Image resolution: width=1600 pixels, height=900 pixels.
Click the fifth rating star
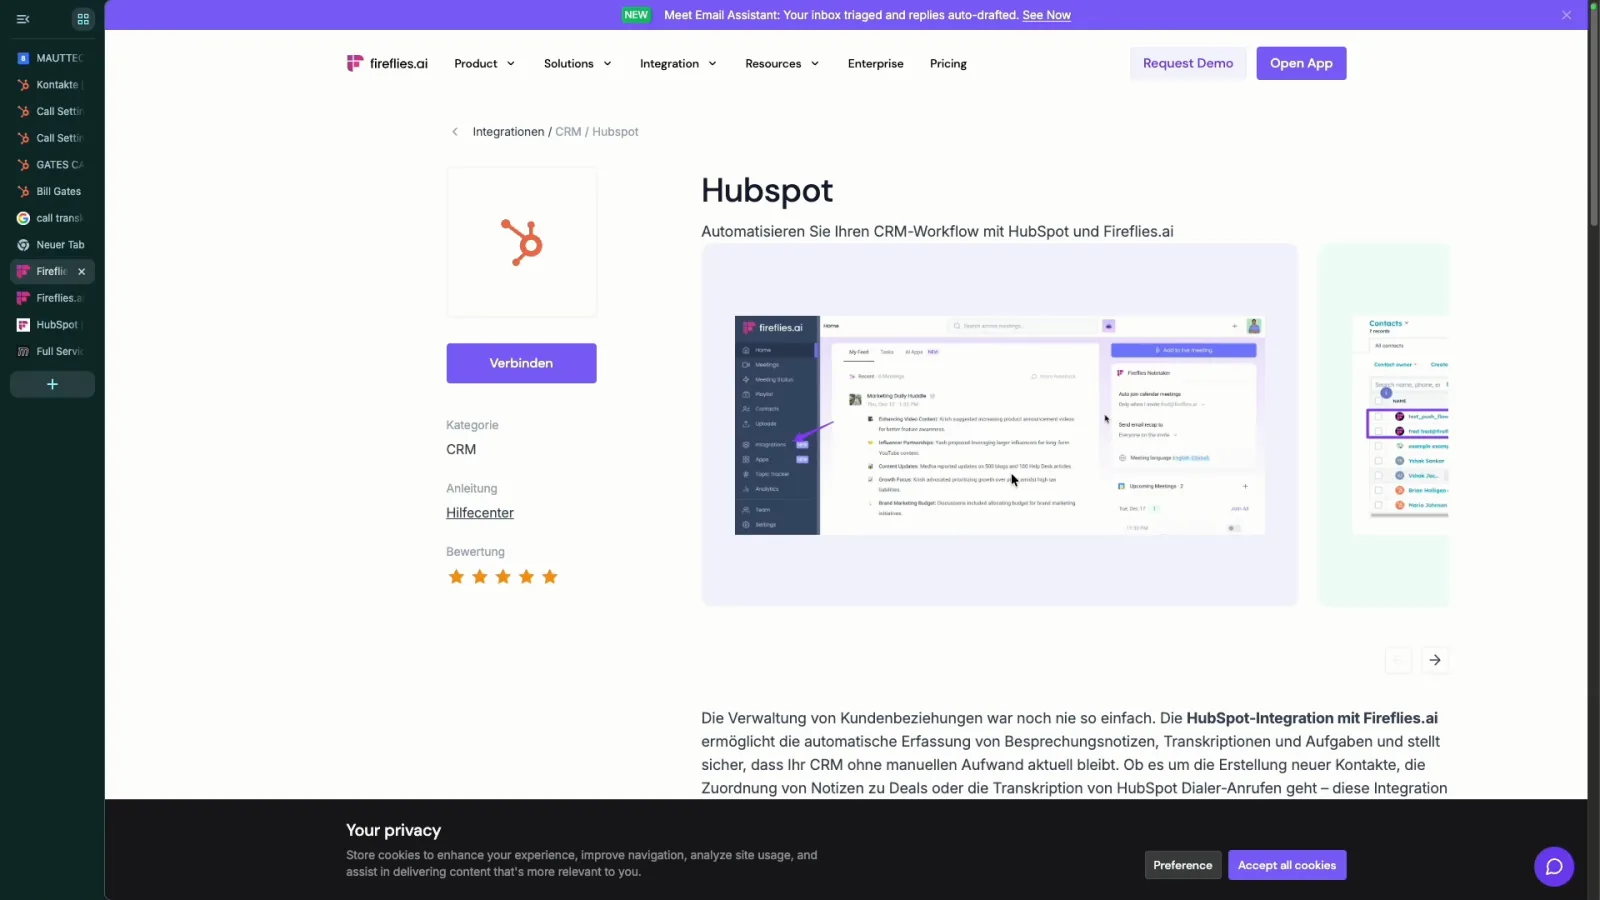click(550, 577)
